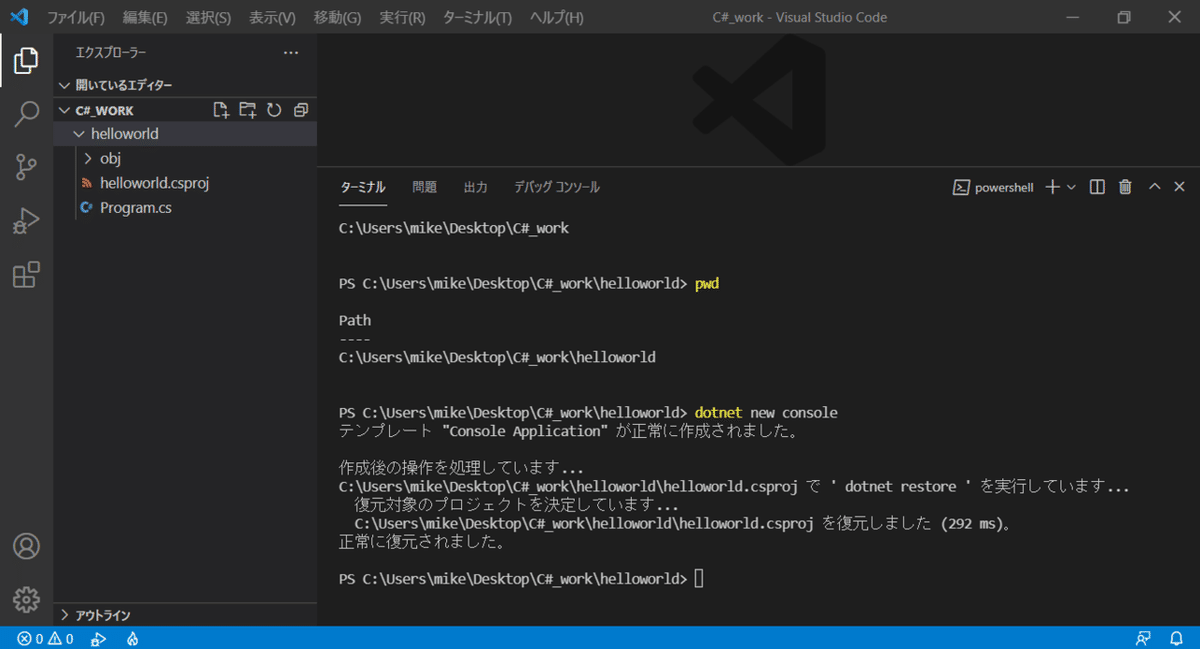Switch to the 問題 tab
The width and height of the screenshot is (1200, 649).
point(424,187)
